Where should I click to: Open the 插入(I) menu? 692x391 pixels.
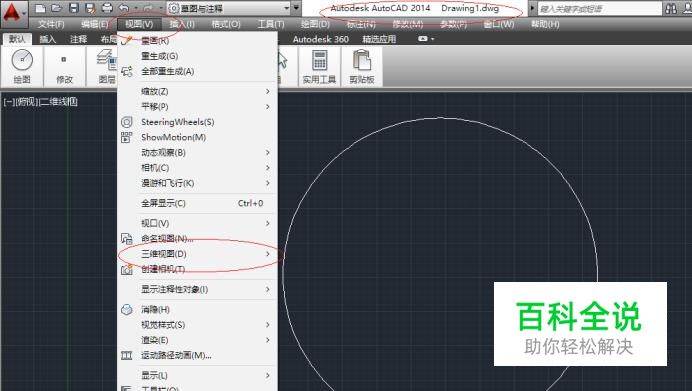point(182,24)
